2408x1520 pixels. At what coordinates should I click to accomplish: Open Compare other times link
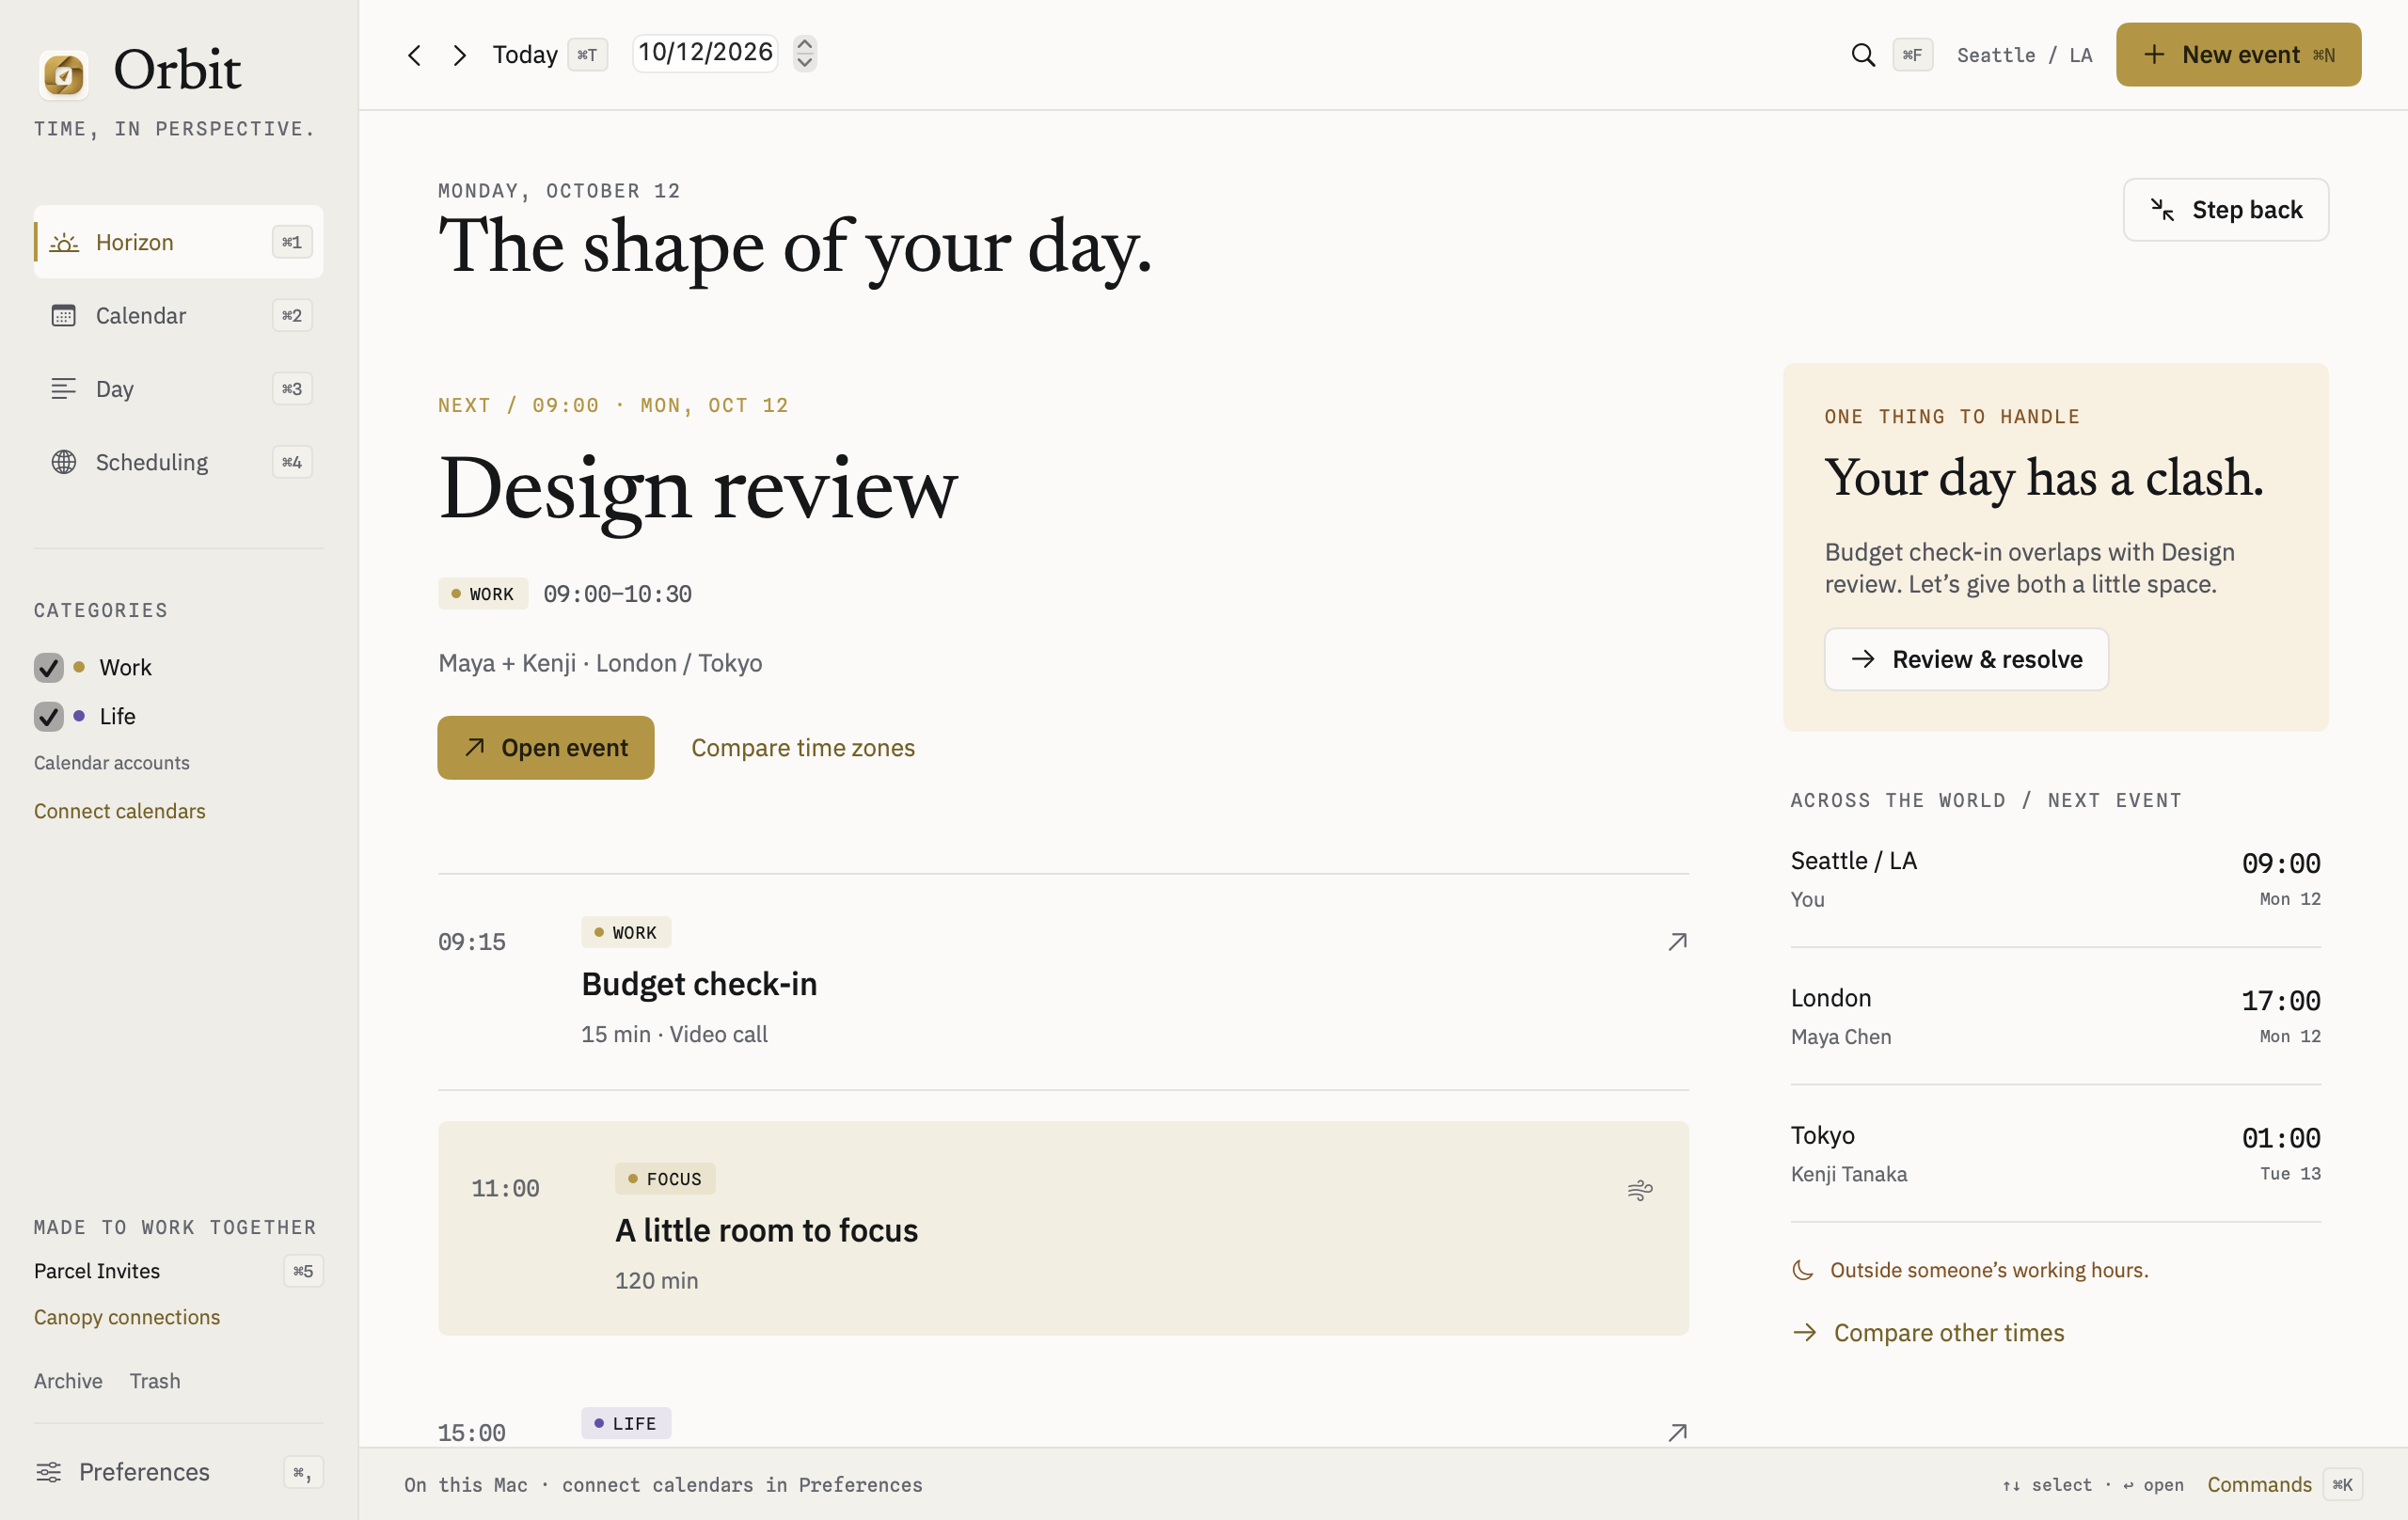tap(1928, 1333)
